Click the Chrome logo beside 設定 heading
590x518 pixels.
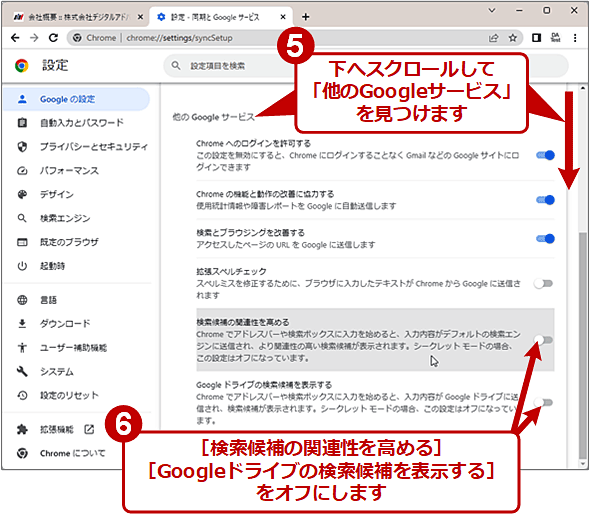22,66
